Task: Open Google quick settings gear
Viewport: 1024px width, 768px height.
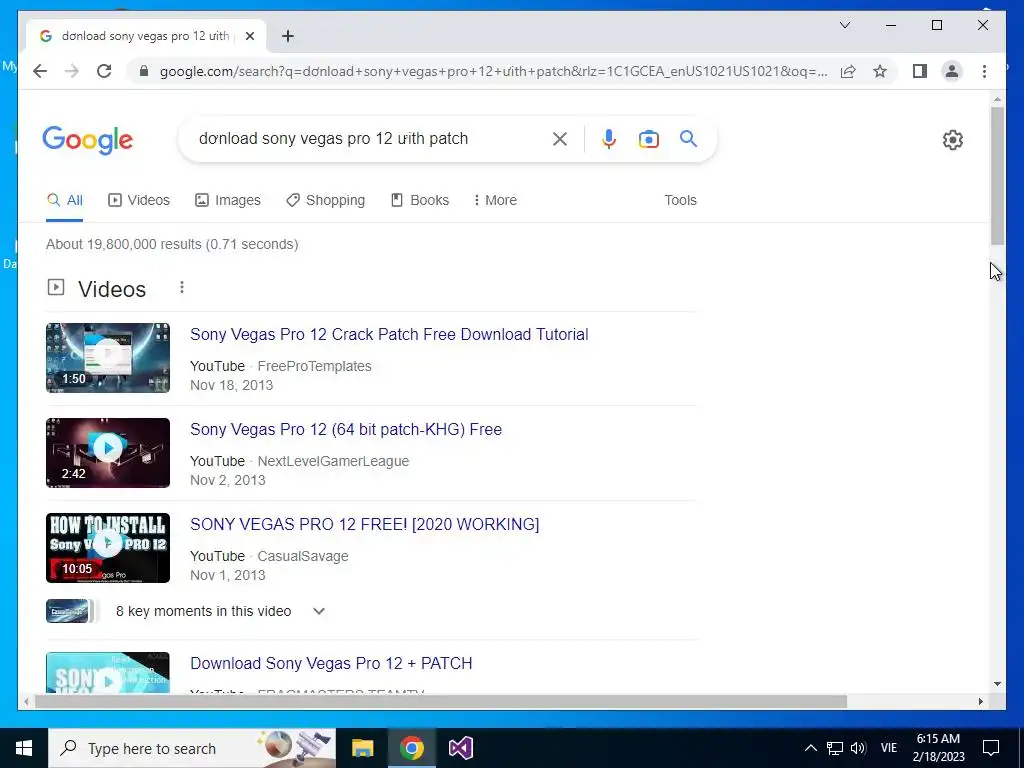Action: pos(953,140)
